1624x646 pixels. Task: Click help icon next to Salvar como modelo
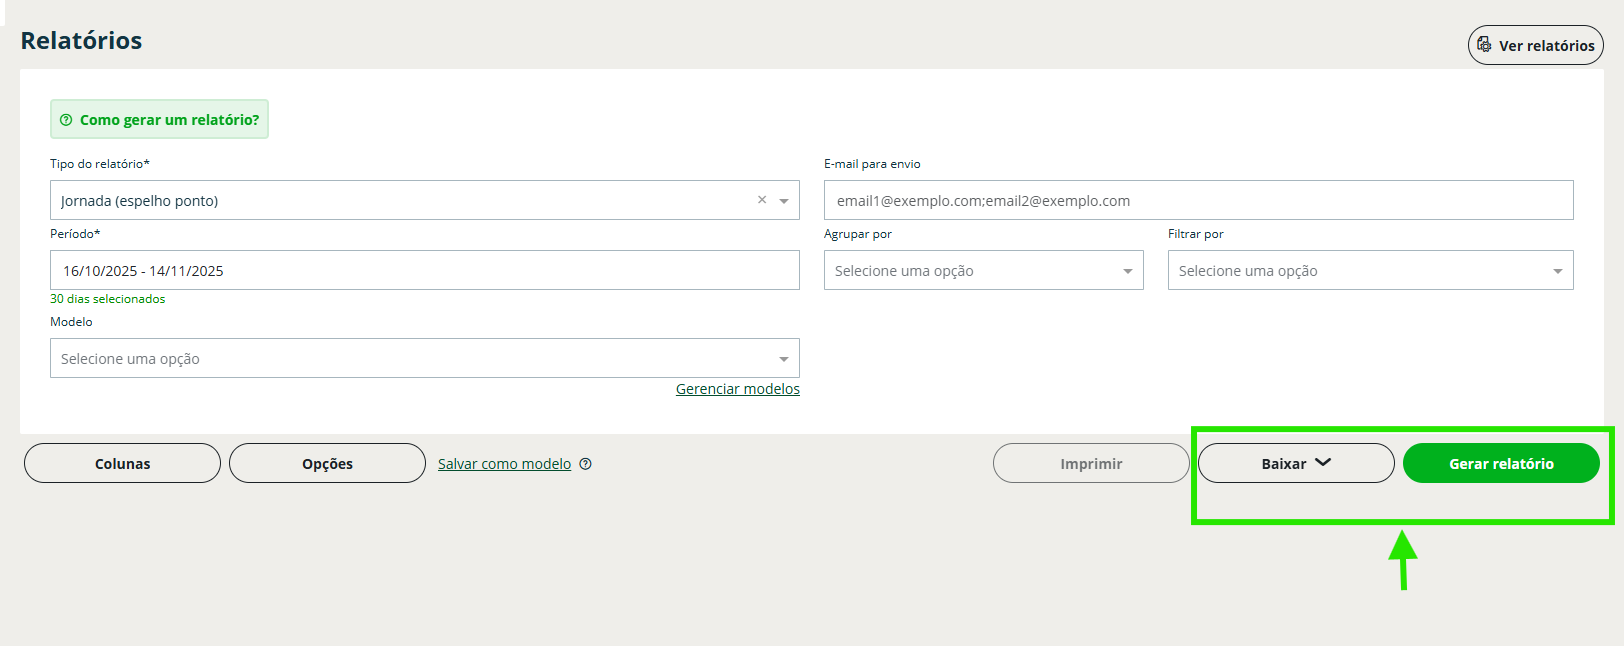(x=586, y=464)
